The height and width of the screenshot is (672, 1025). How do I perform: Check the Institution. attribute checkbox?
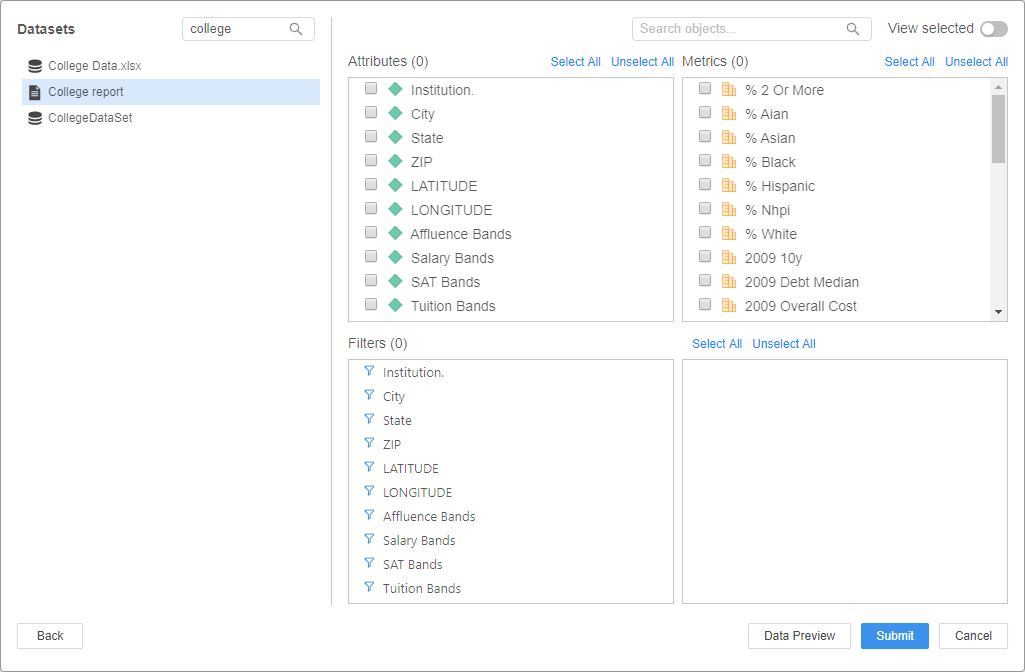(371, 89)
